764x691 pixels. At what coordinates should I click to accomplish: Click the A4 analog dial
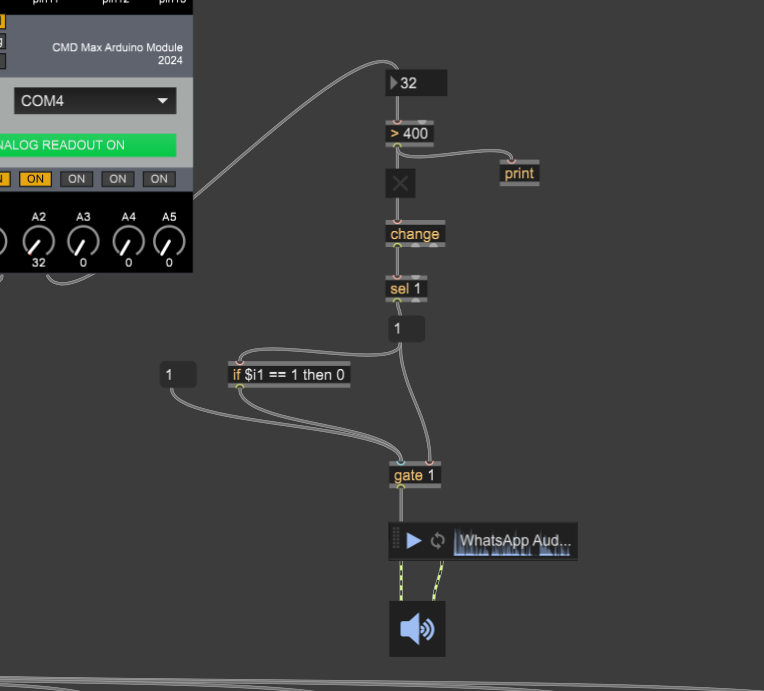pos(128,241)
